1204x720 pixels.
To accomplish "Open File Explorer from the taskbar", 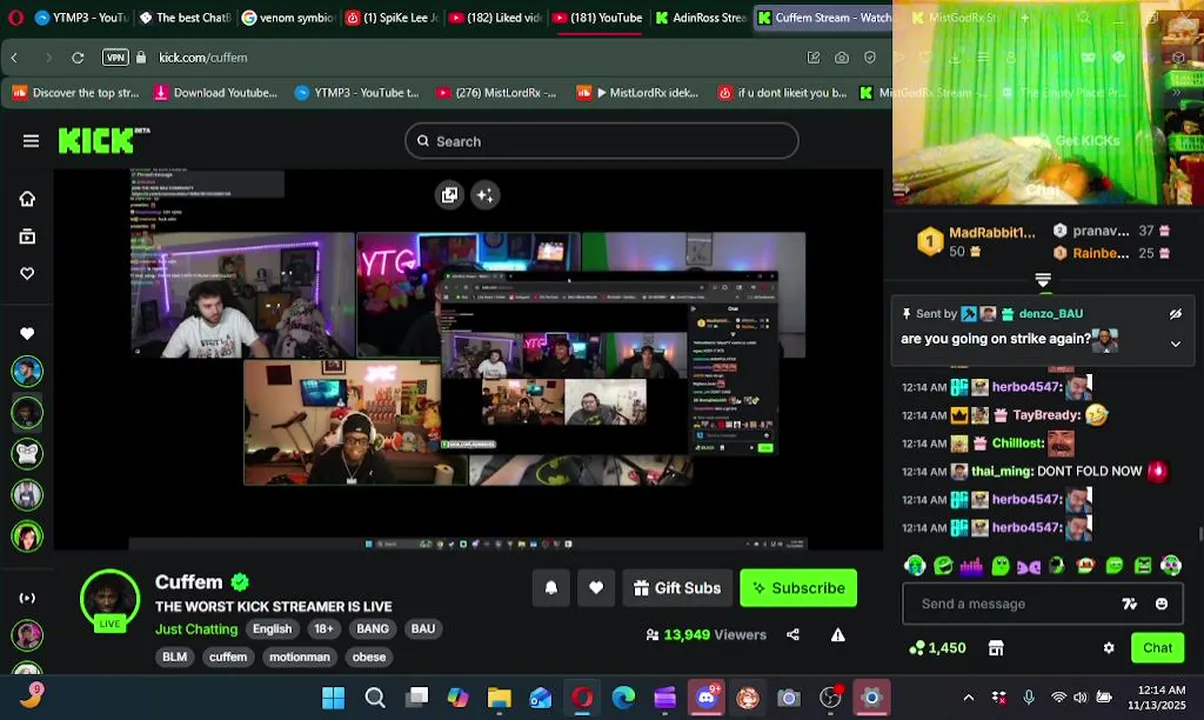I will point(499,697).
